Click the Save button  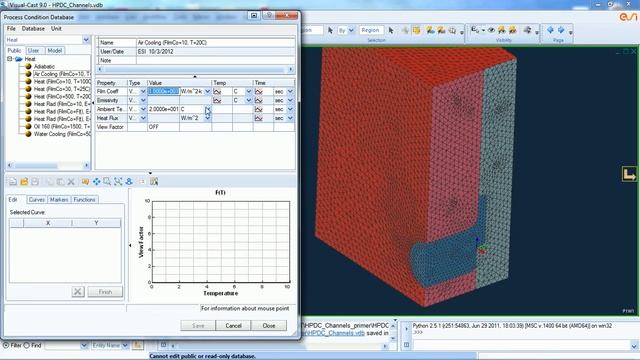pos(198,326)
